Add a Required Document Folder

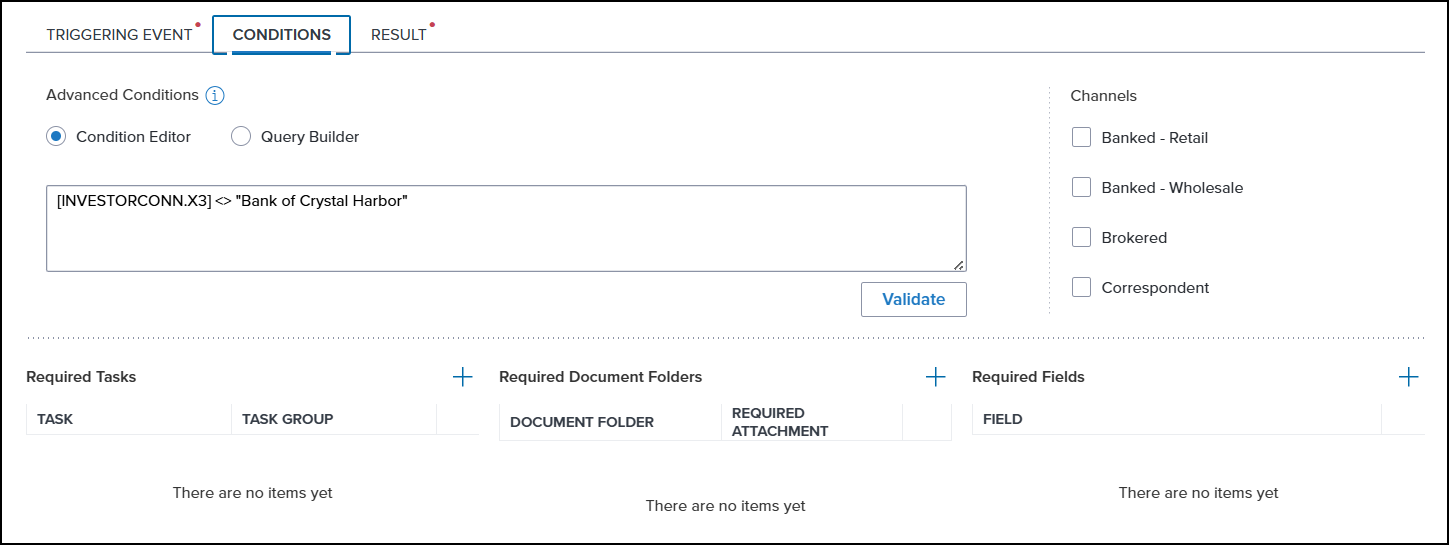pyautogui.click(x=935, y=377)
